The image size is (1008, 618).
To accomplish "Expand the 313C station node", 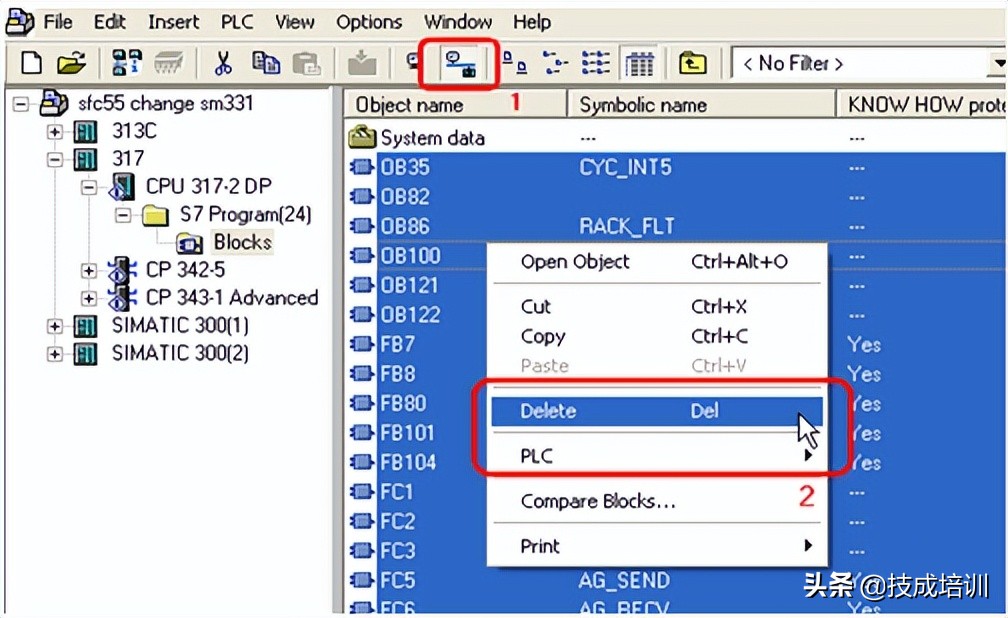I will click(x=55, y=132).
